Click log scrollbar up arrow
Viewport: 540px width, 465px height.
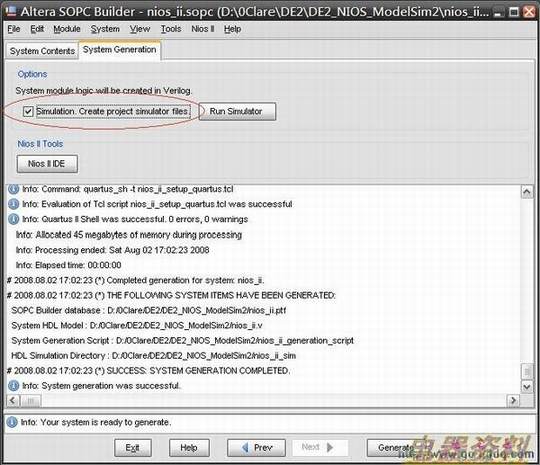pyautogui.click(x=527, y=192)
